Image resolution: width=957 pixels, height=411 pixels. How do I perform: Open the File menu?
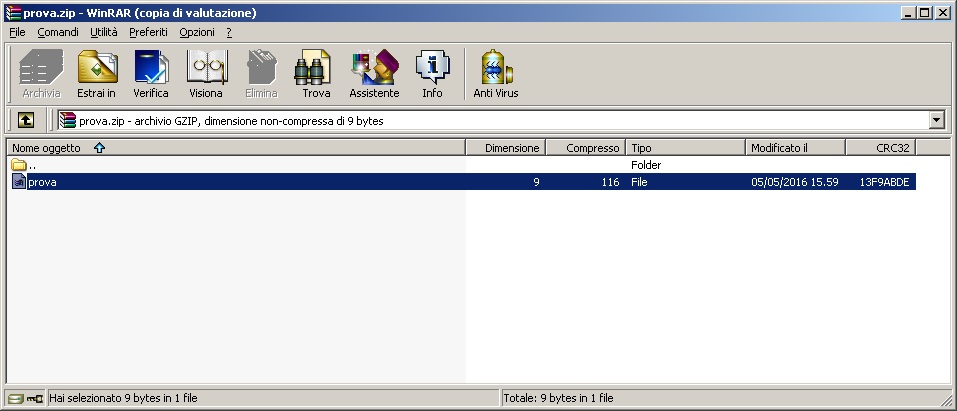coord(17,32)
